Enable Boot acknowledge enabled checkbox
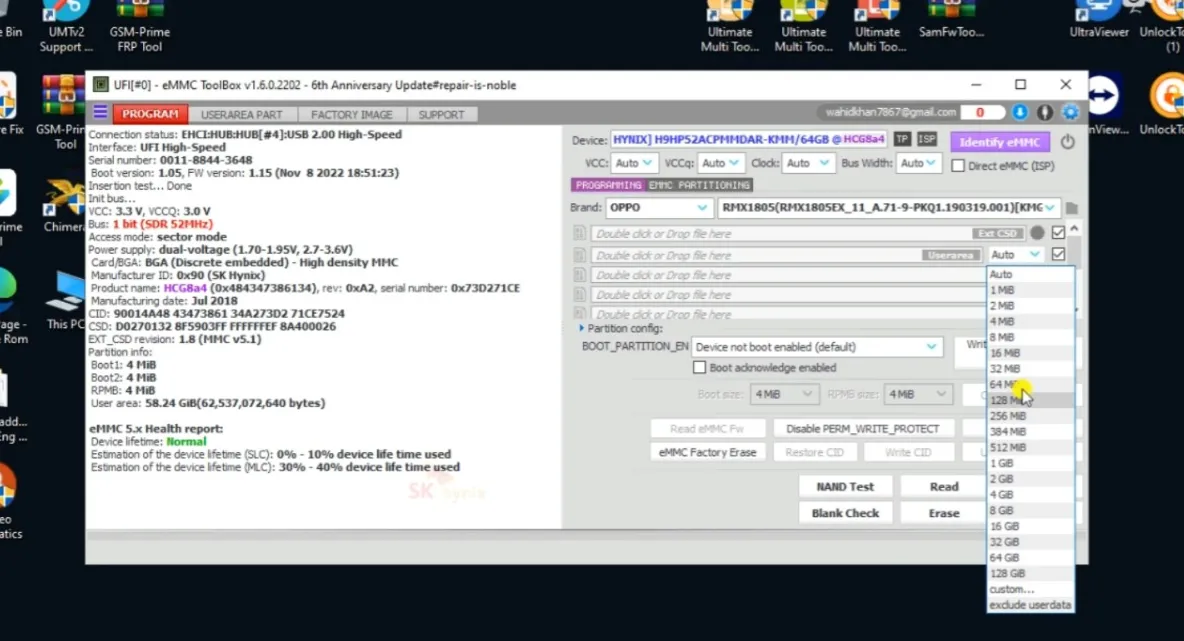 click(699, 368)
